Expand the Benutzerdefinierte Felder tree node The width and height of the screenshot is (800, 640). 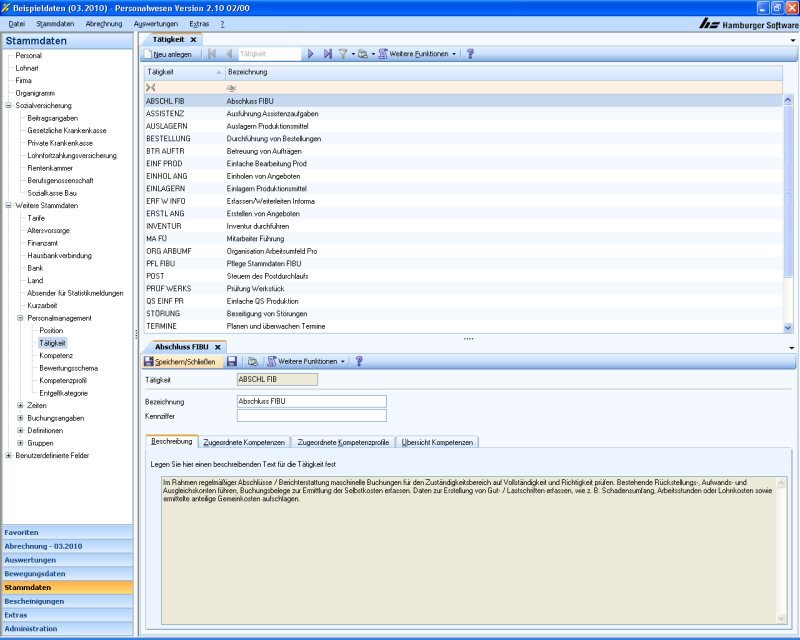(x=8, y=455)
